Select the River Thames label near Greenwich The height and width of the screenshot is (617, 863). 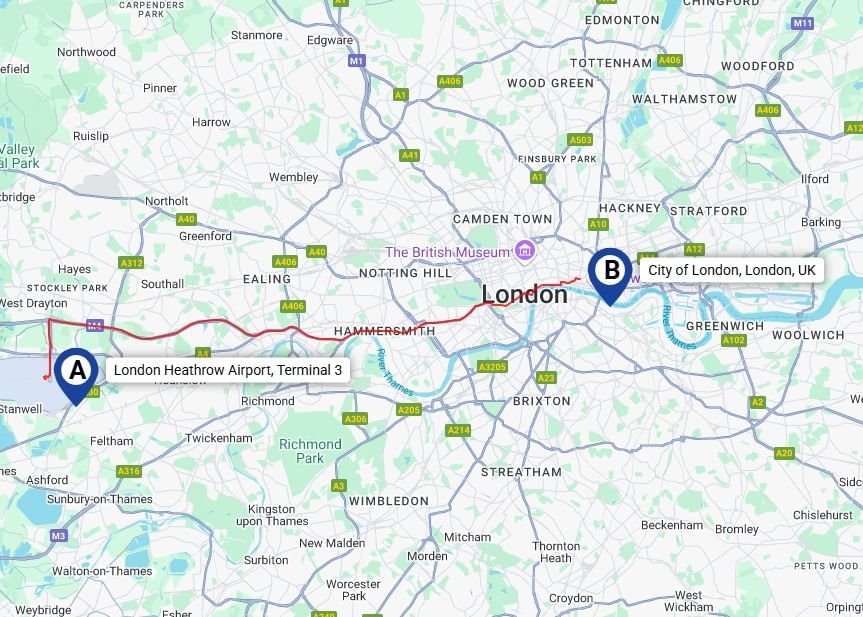[678, 328]
